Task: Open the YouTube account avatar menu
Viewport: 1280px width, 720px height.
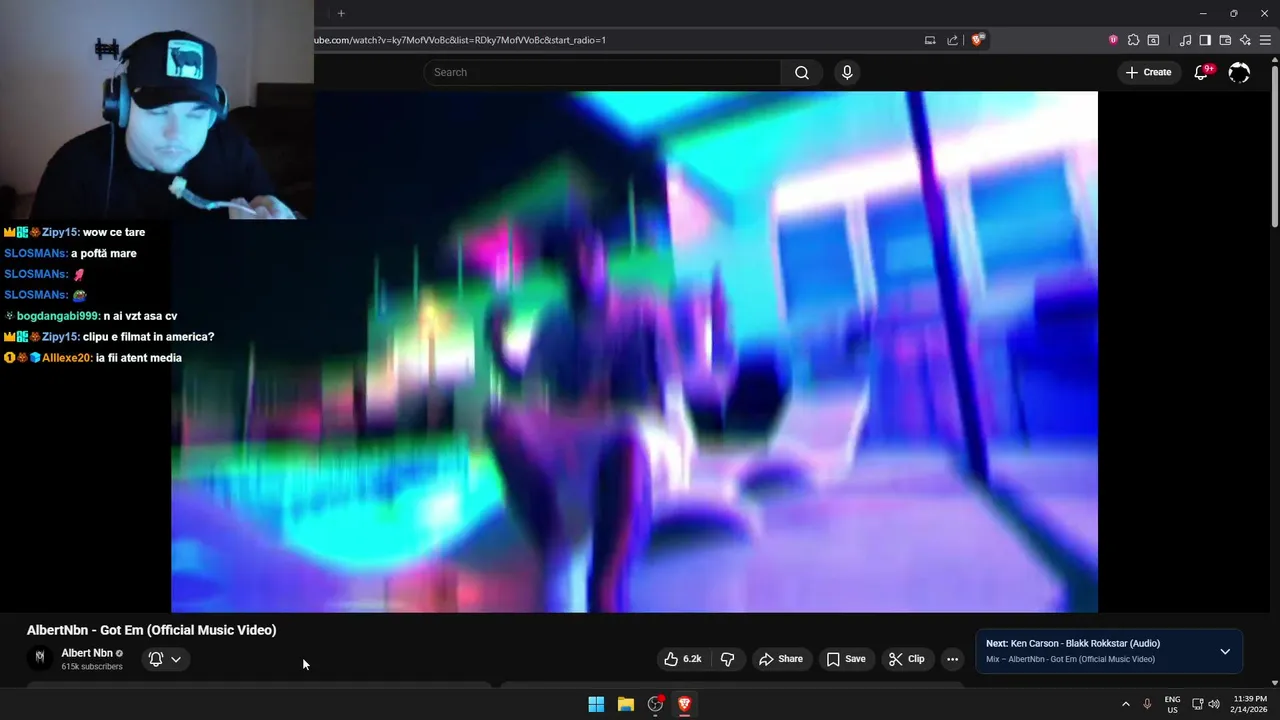Action: tap(1239, 72)
